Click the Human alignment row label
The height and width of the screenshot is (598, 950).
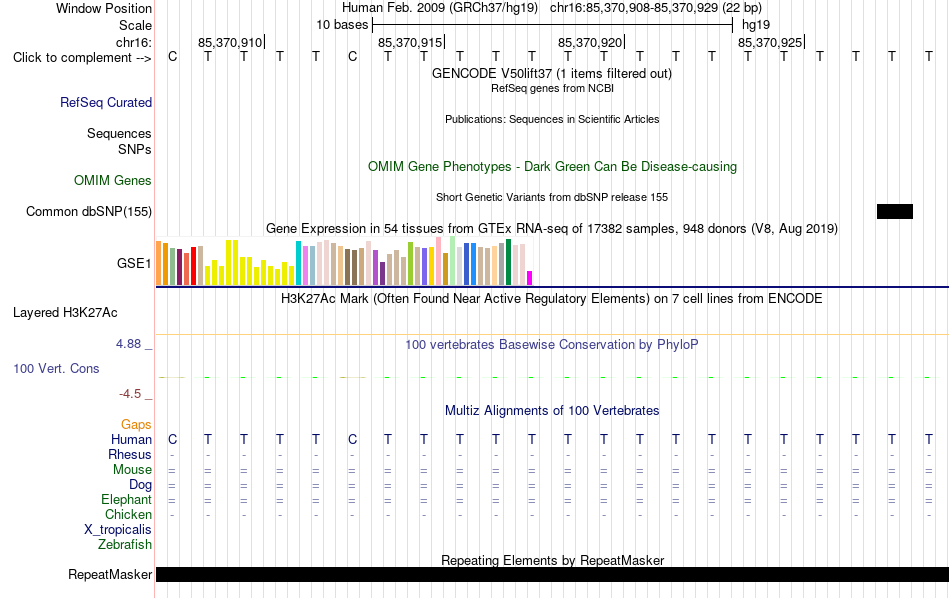point(131,439)
